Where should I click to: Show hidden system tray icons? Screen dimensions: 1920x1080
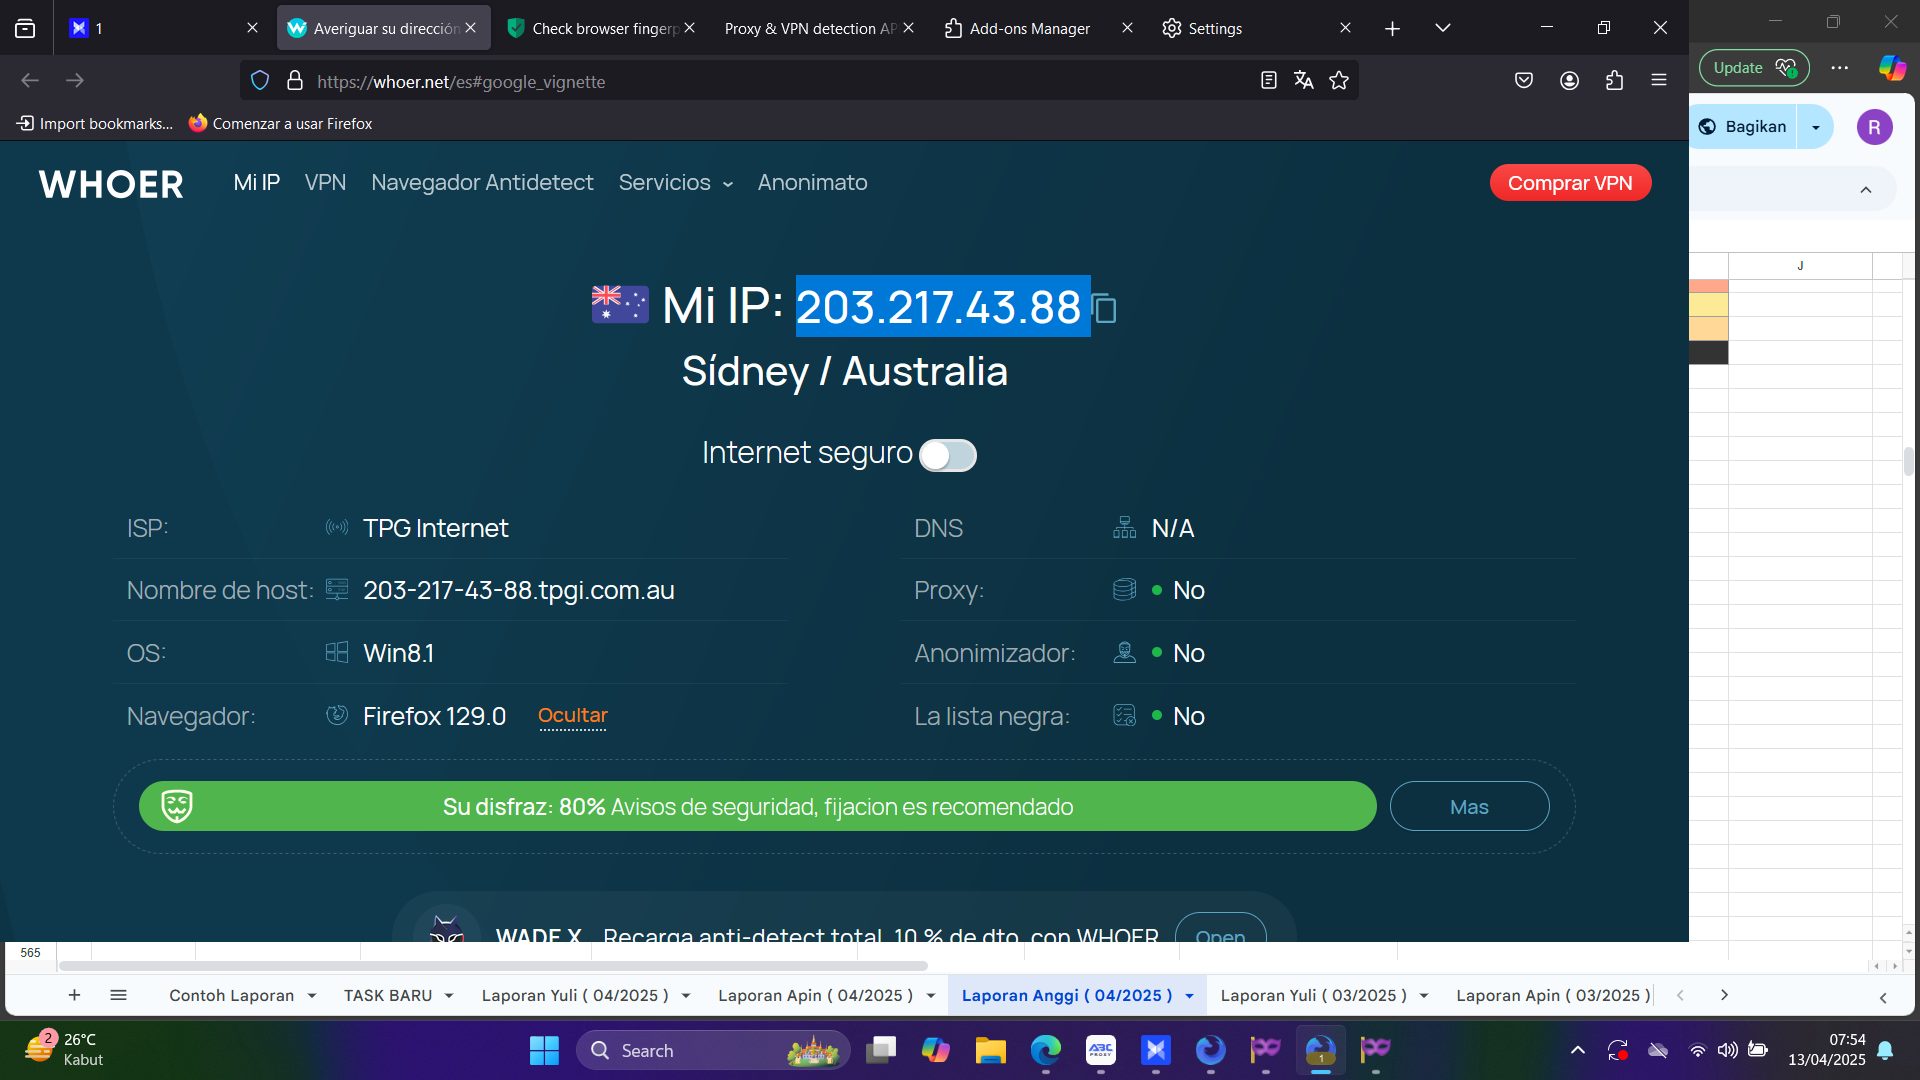point(1578,1050)
